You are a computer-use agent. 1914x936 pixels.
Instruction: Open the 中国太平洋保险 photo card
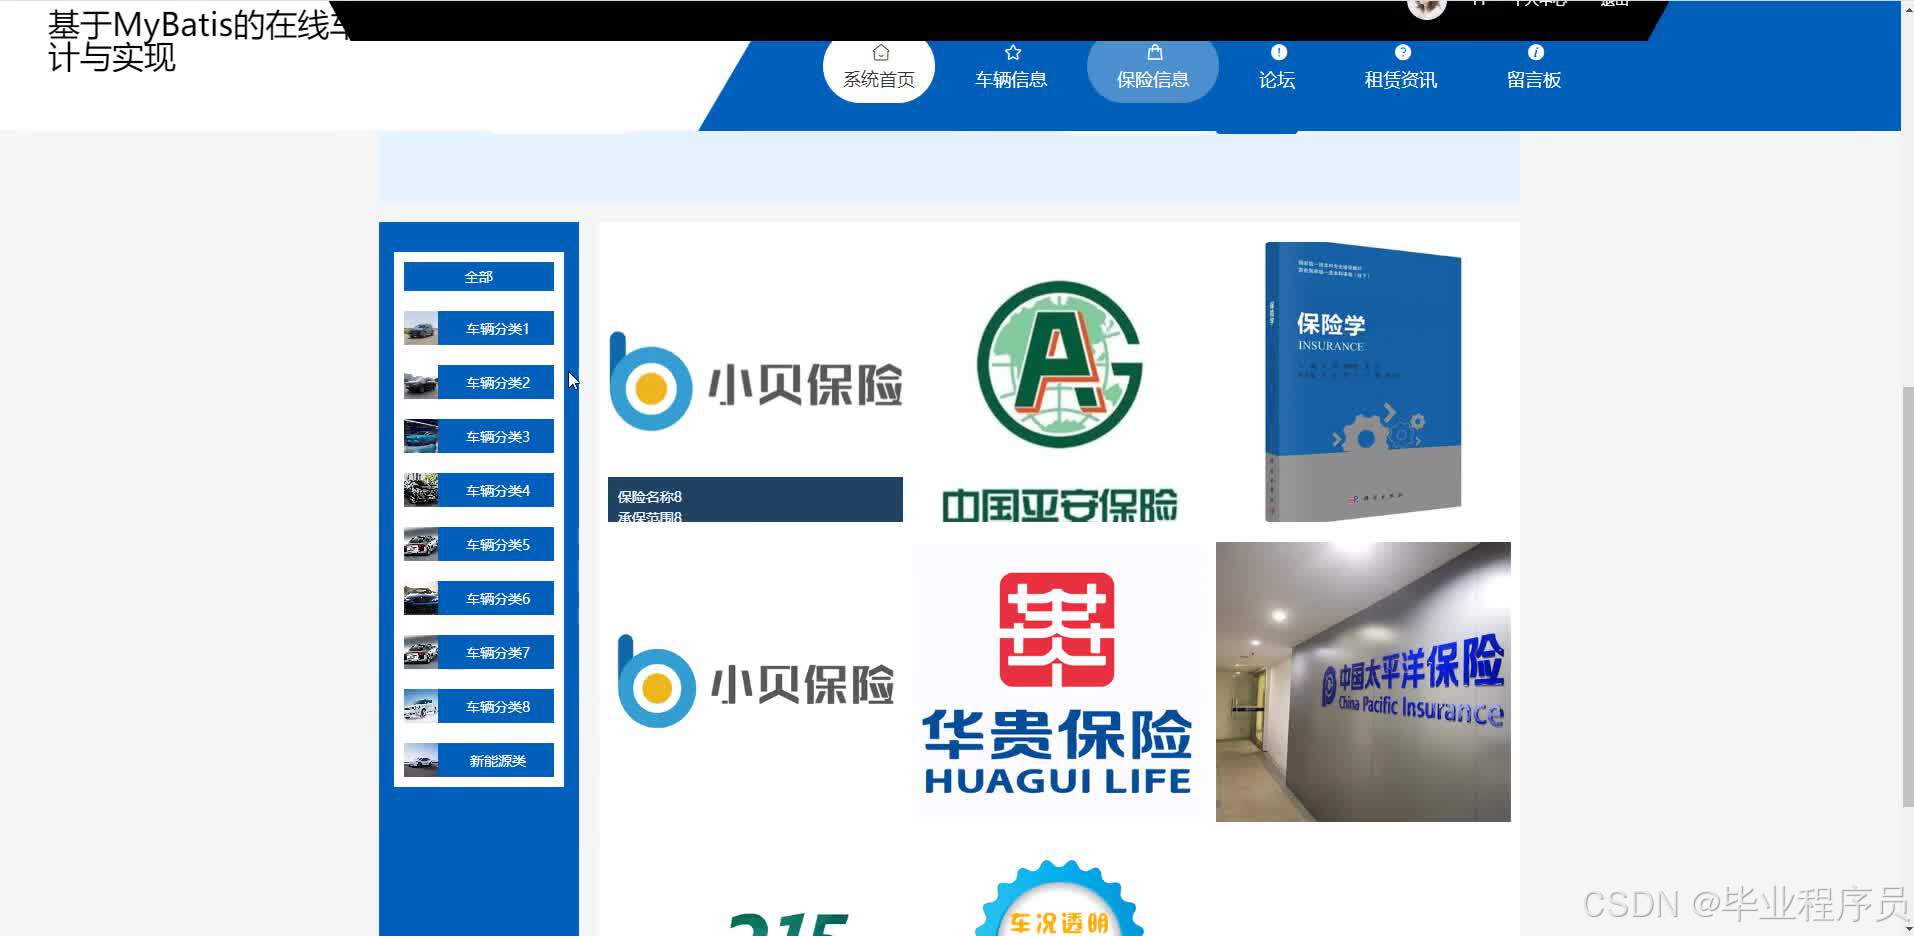[1363, 682]
